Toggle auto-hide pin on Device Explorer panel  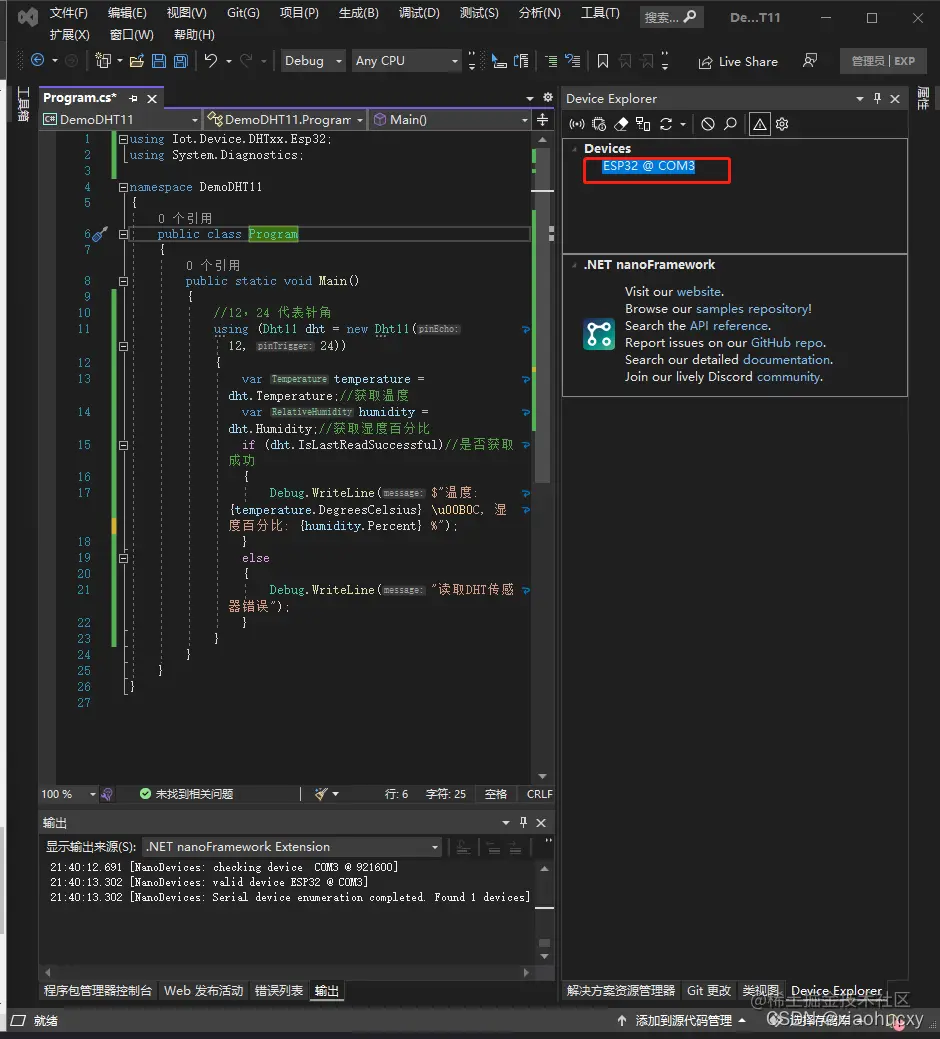877,98
